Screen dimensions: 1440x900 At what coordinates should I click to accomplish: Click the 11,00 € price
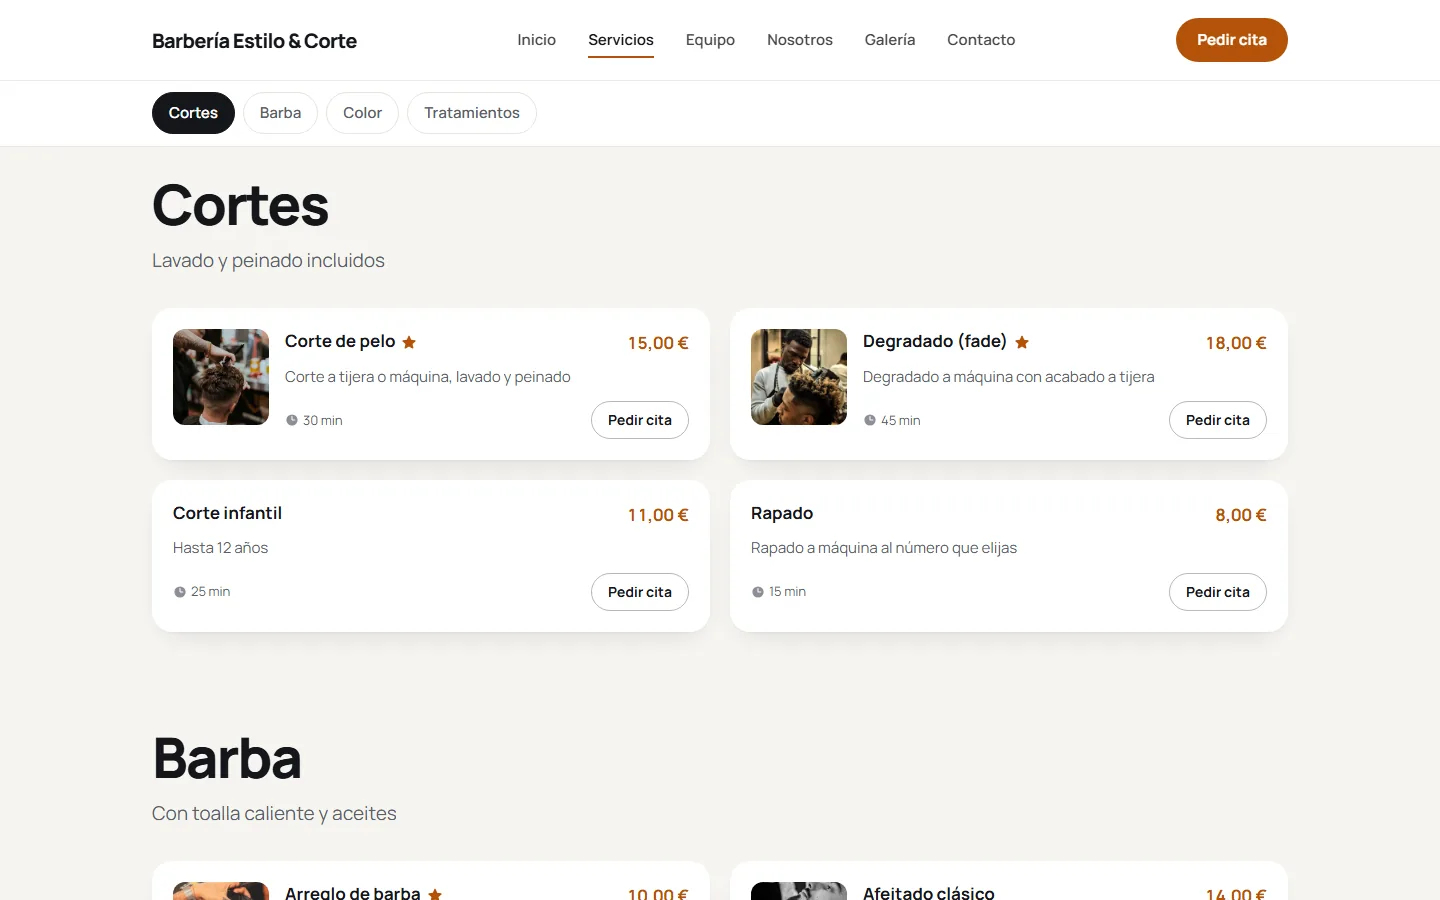658,515
